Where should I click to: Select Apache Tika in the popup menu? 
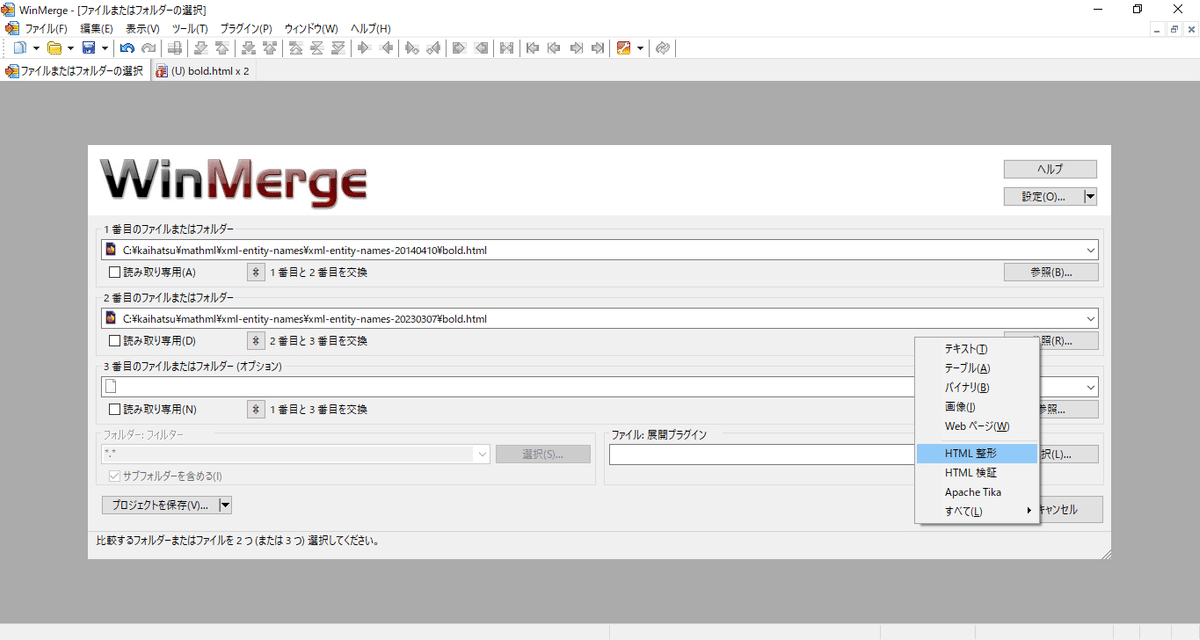pos(977,492)
